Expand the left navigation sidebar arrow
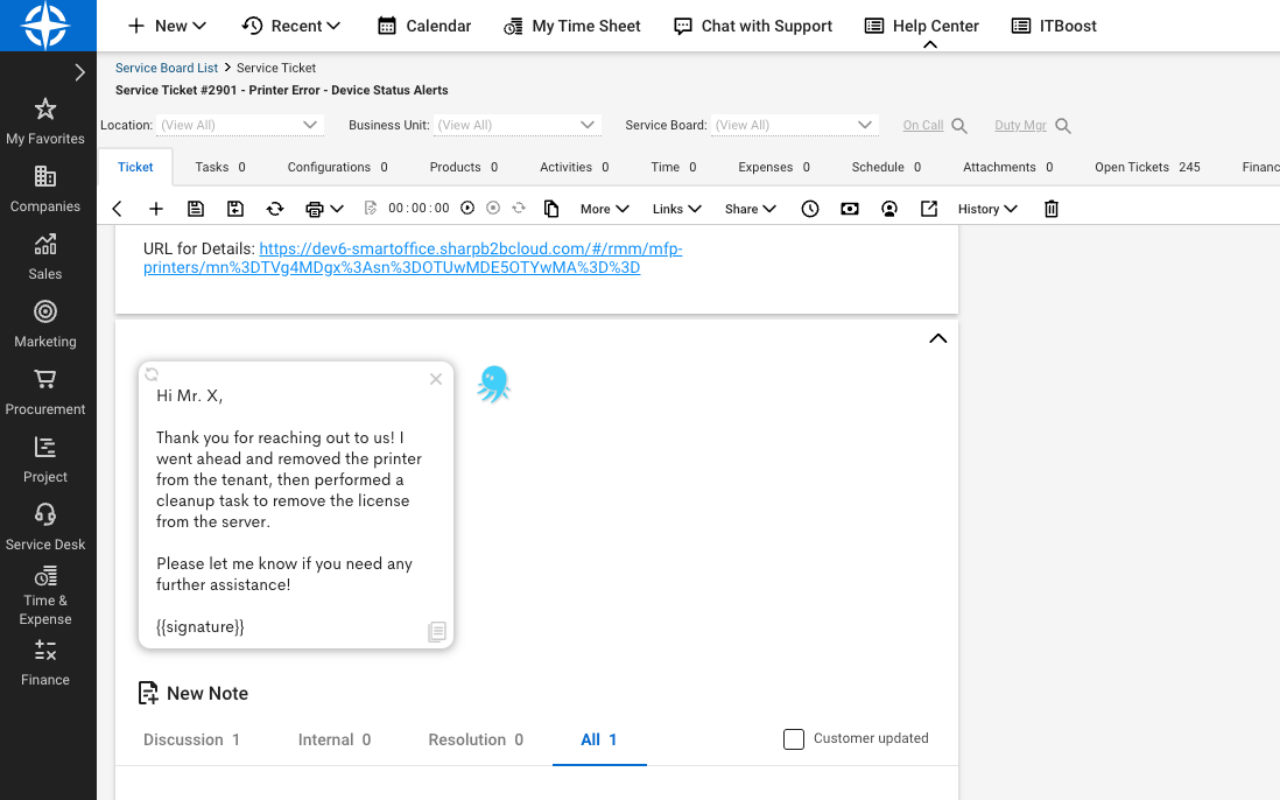Image resolution: width=1280 pixels, height=800 pixels. tap(80, 72)
